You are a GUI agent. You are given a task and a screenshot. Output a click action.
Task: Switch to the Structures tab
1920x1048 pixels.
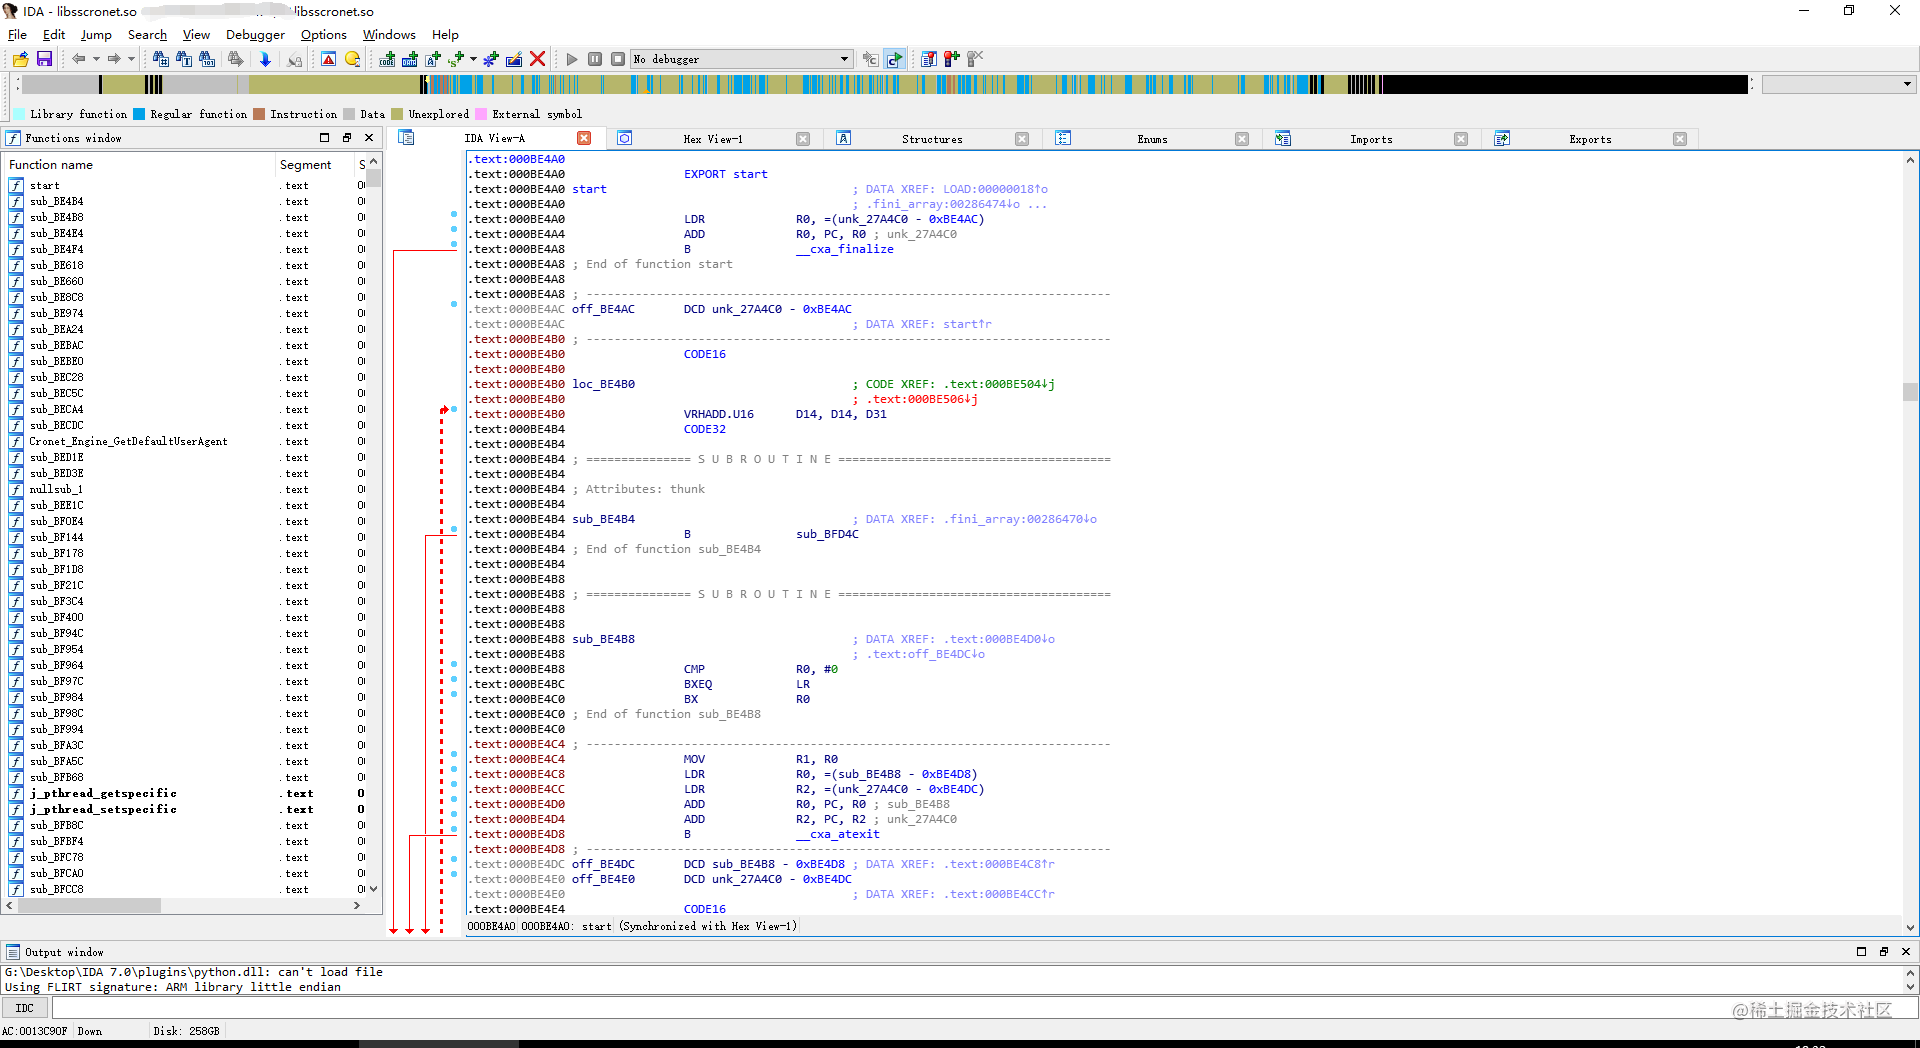click(x=931, y=139)
